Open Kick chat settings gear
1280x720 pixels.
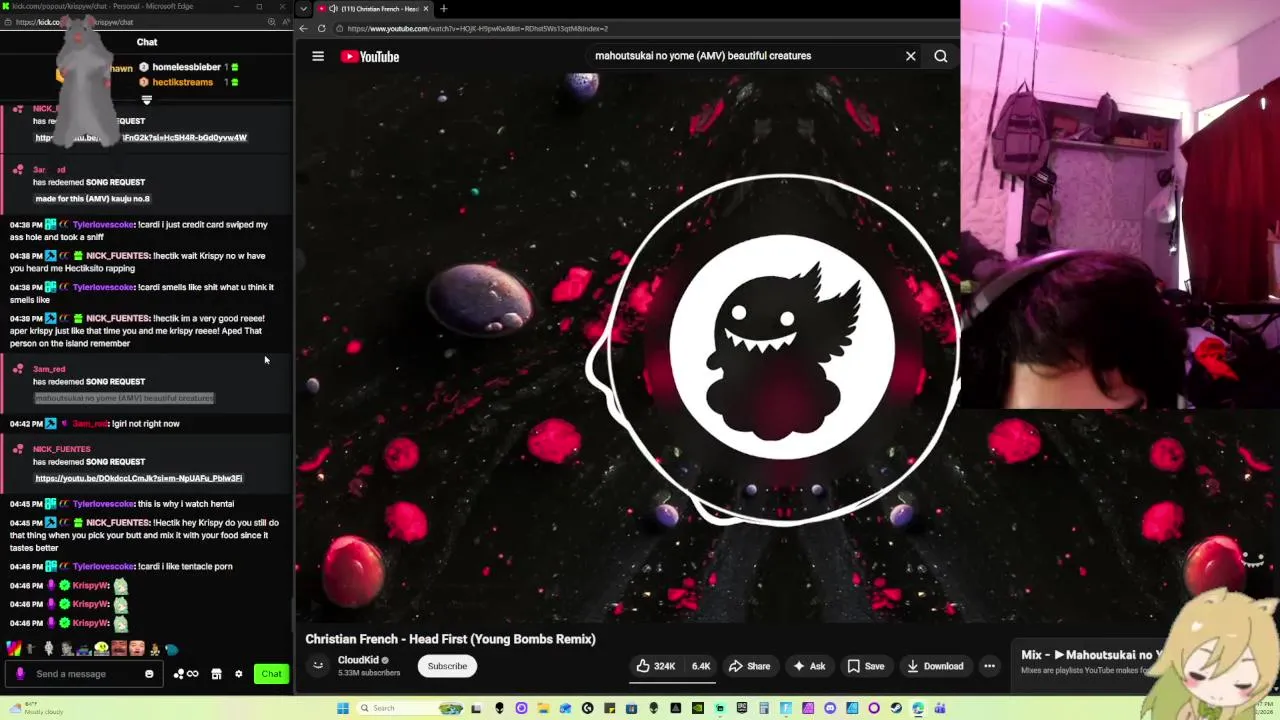[x=238, y=674]
